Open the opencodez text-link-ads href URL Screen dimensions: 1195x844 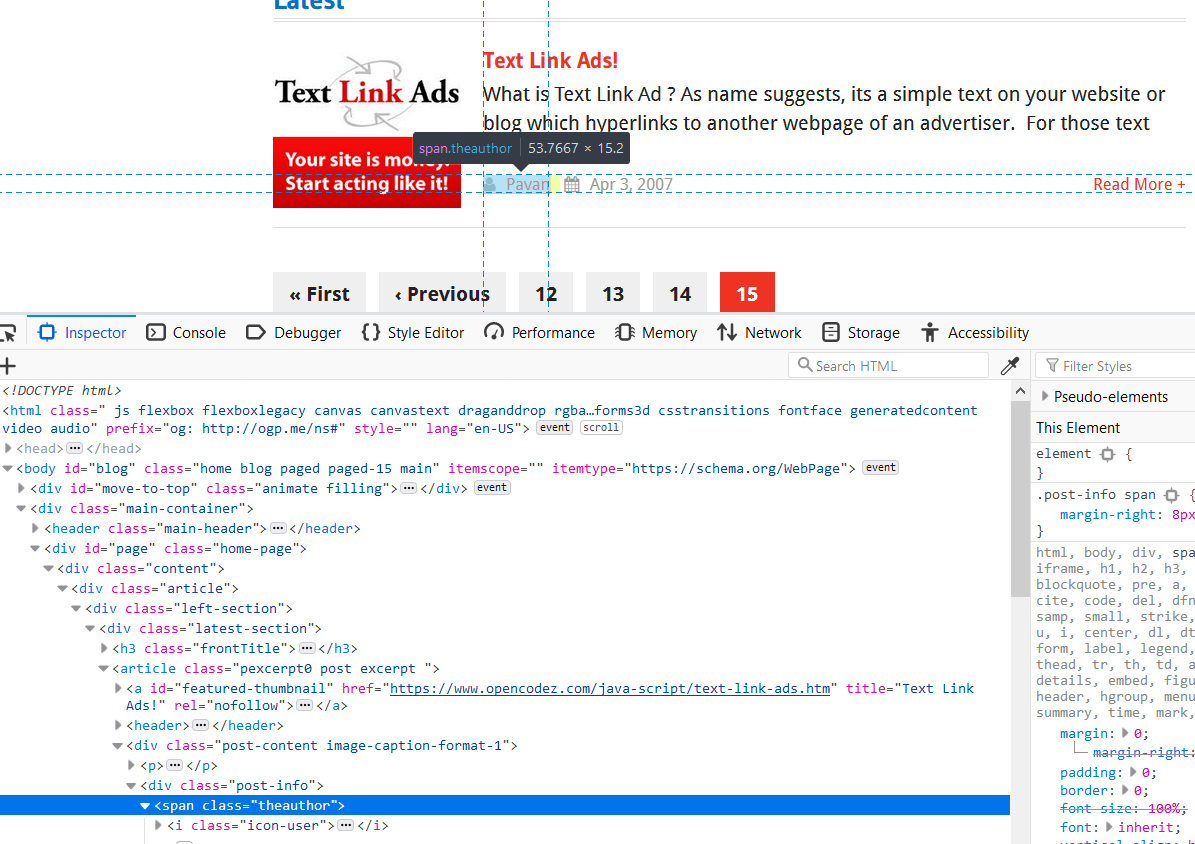(x=610, y=688)
